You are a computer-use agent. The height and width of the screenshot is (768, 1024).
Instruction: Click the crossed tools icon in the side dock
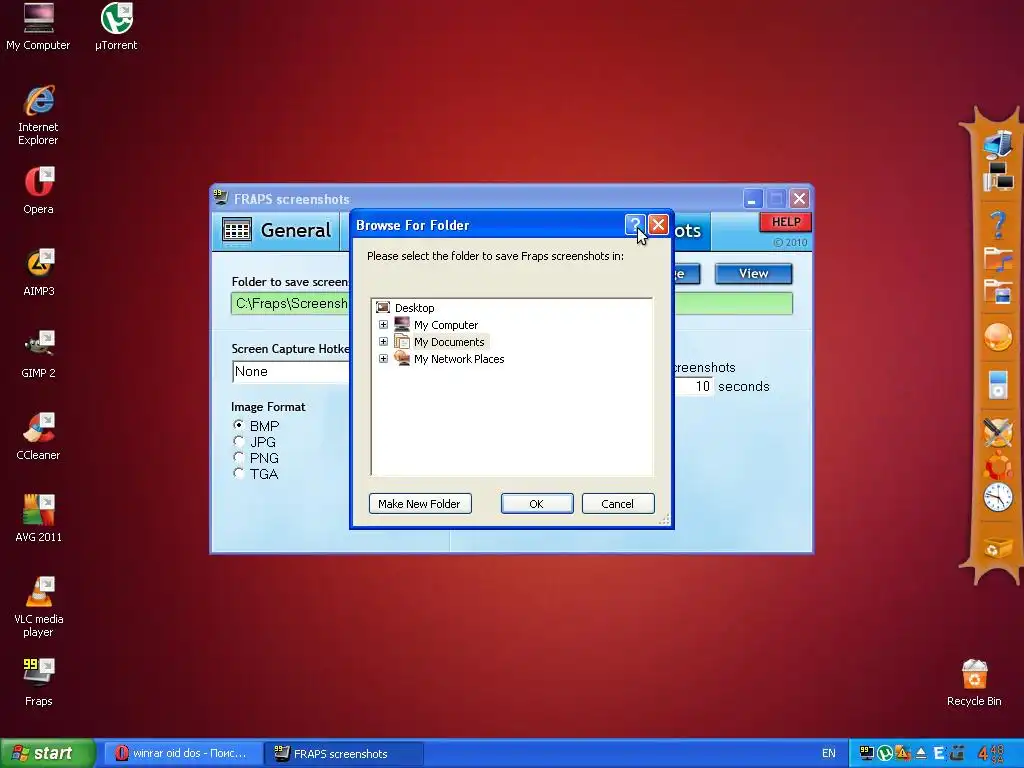(x=998, y=432)
